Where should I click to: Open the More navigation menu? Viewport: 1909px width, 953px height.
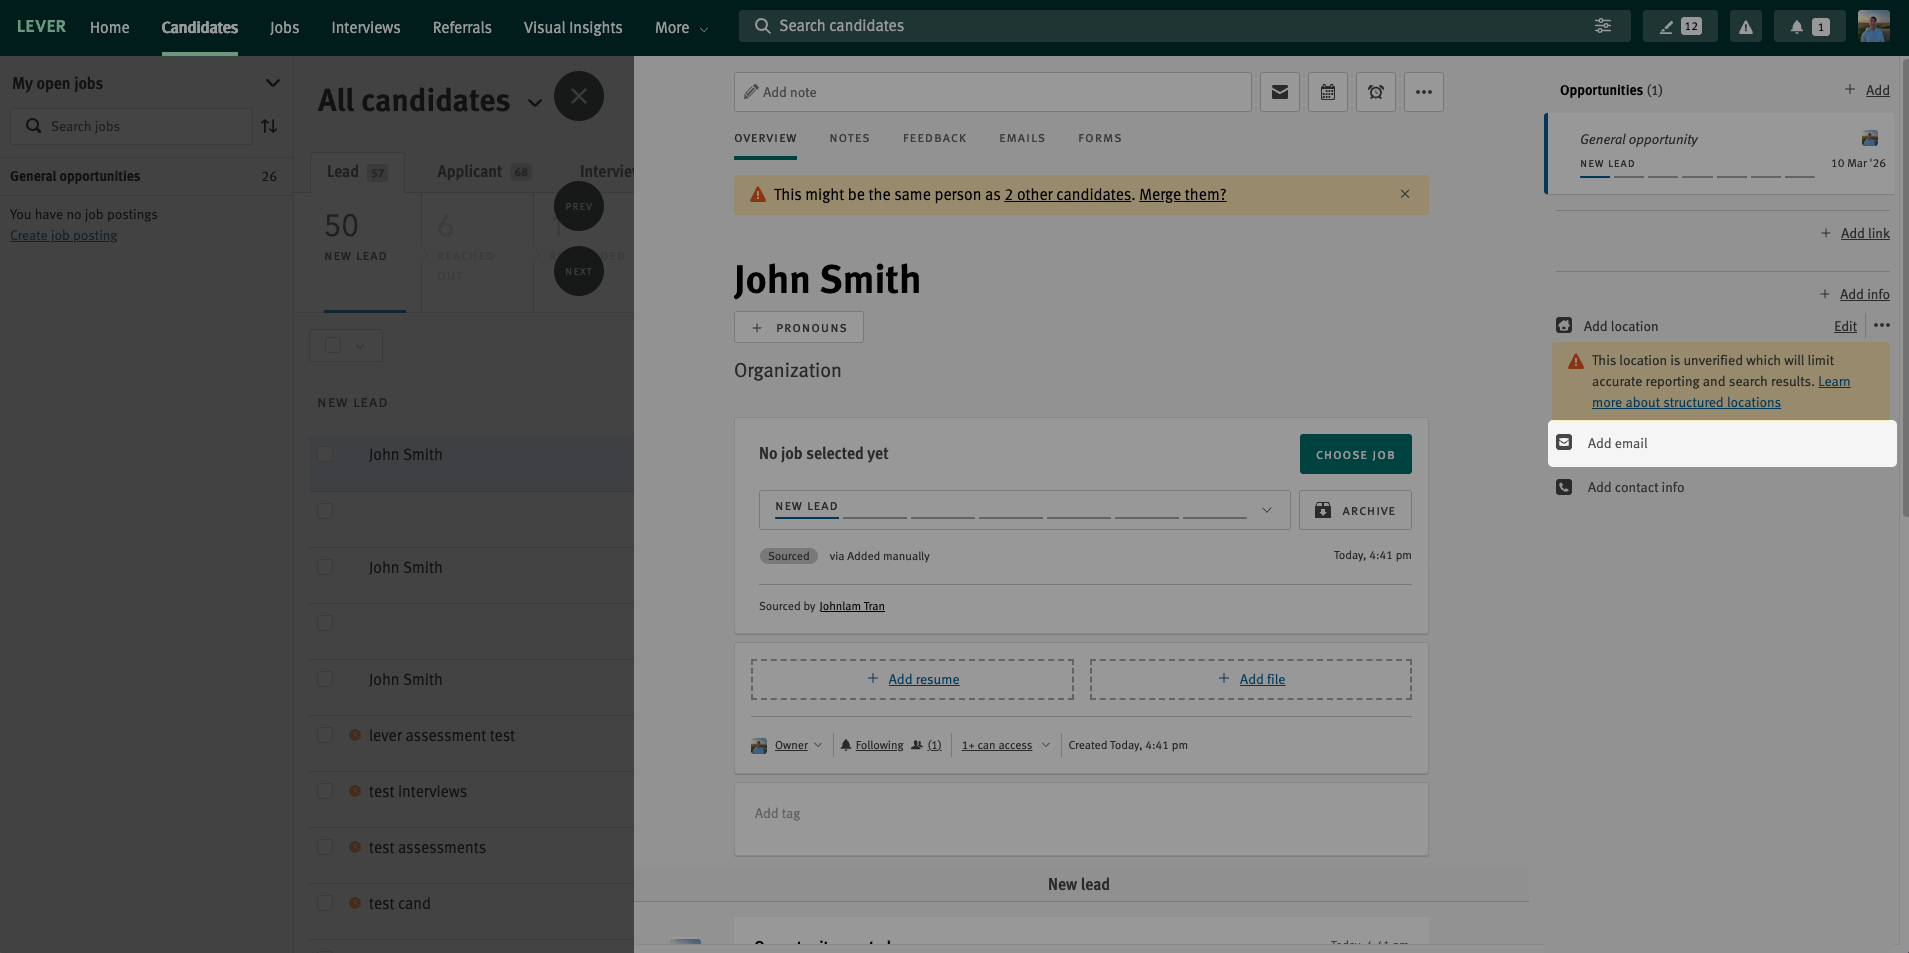click(681, 28)
